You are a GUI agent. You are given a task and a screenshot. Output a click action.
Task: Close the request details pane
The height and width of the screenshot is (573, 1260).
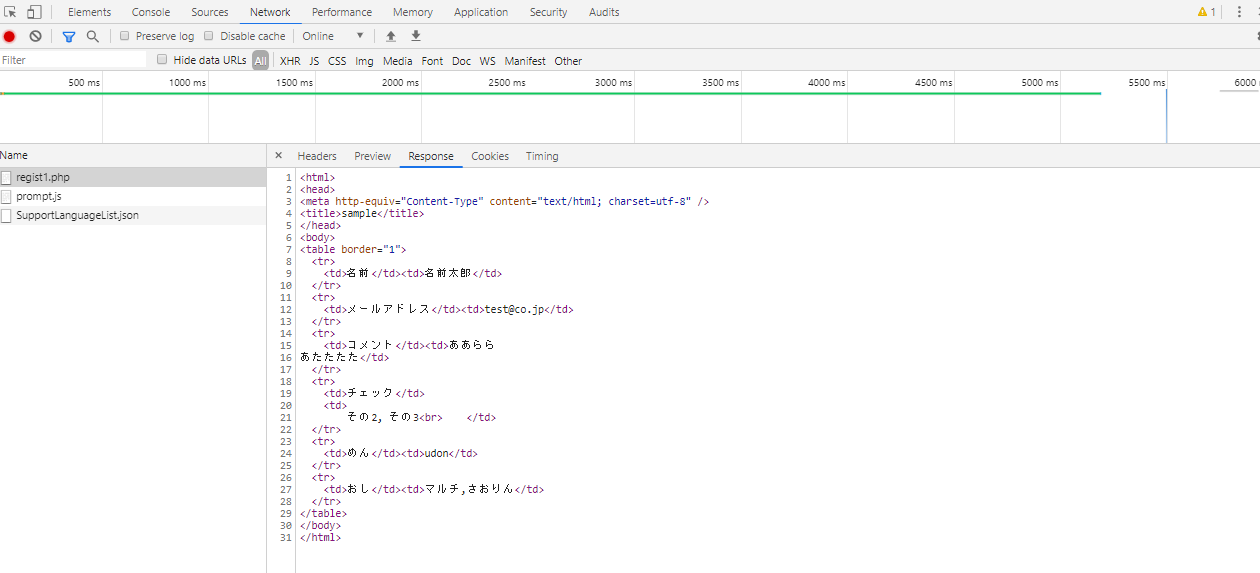point(278,156)
